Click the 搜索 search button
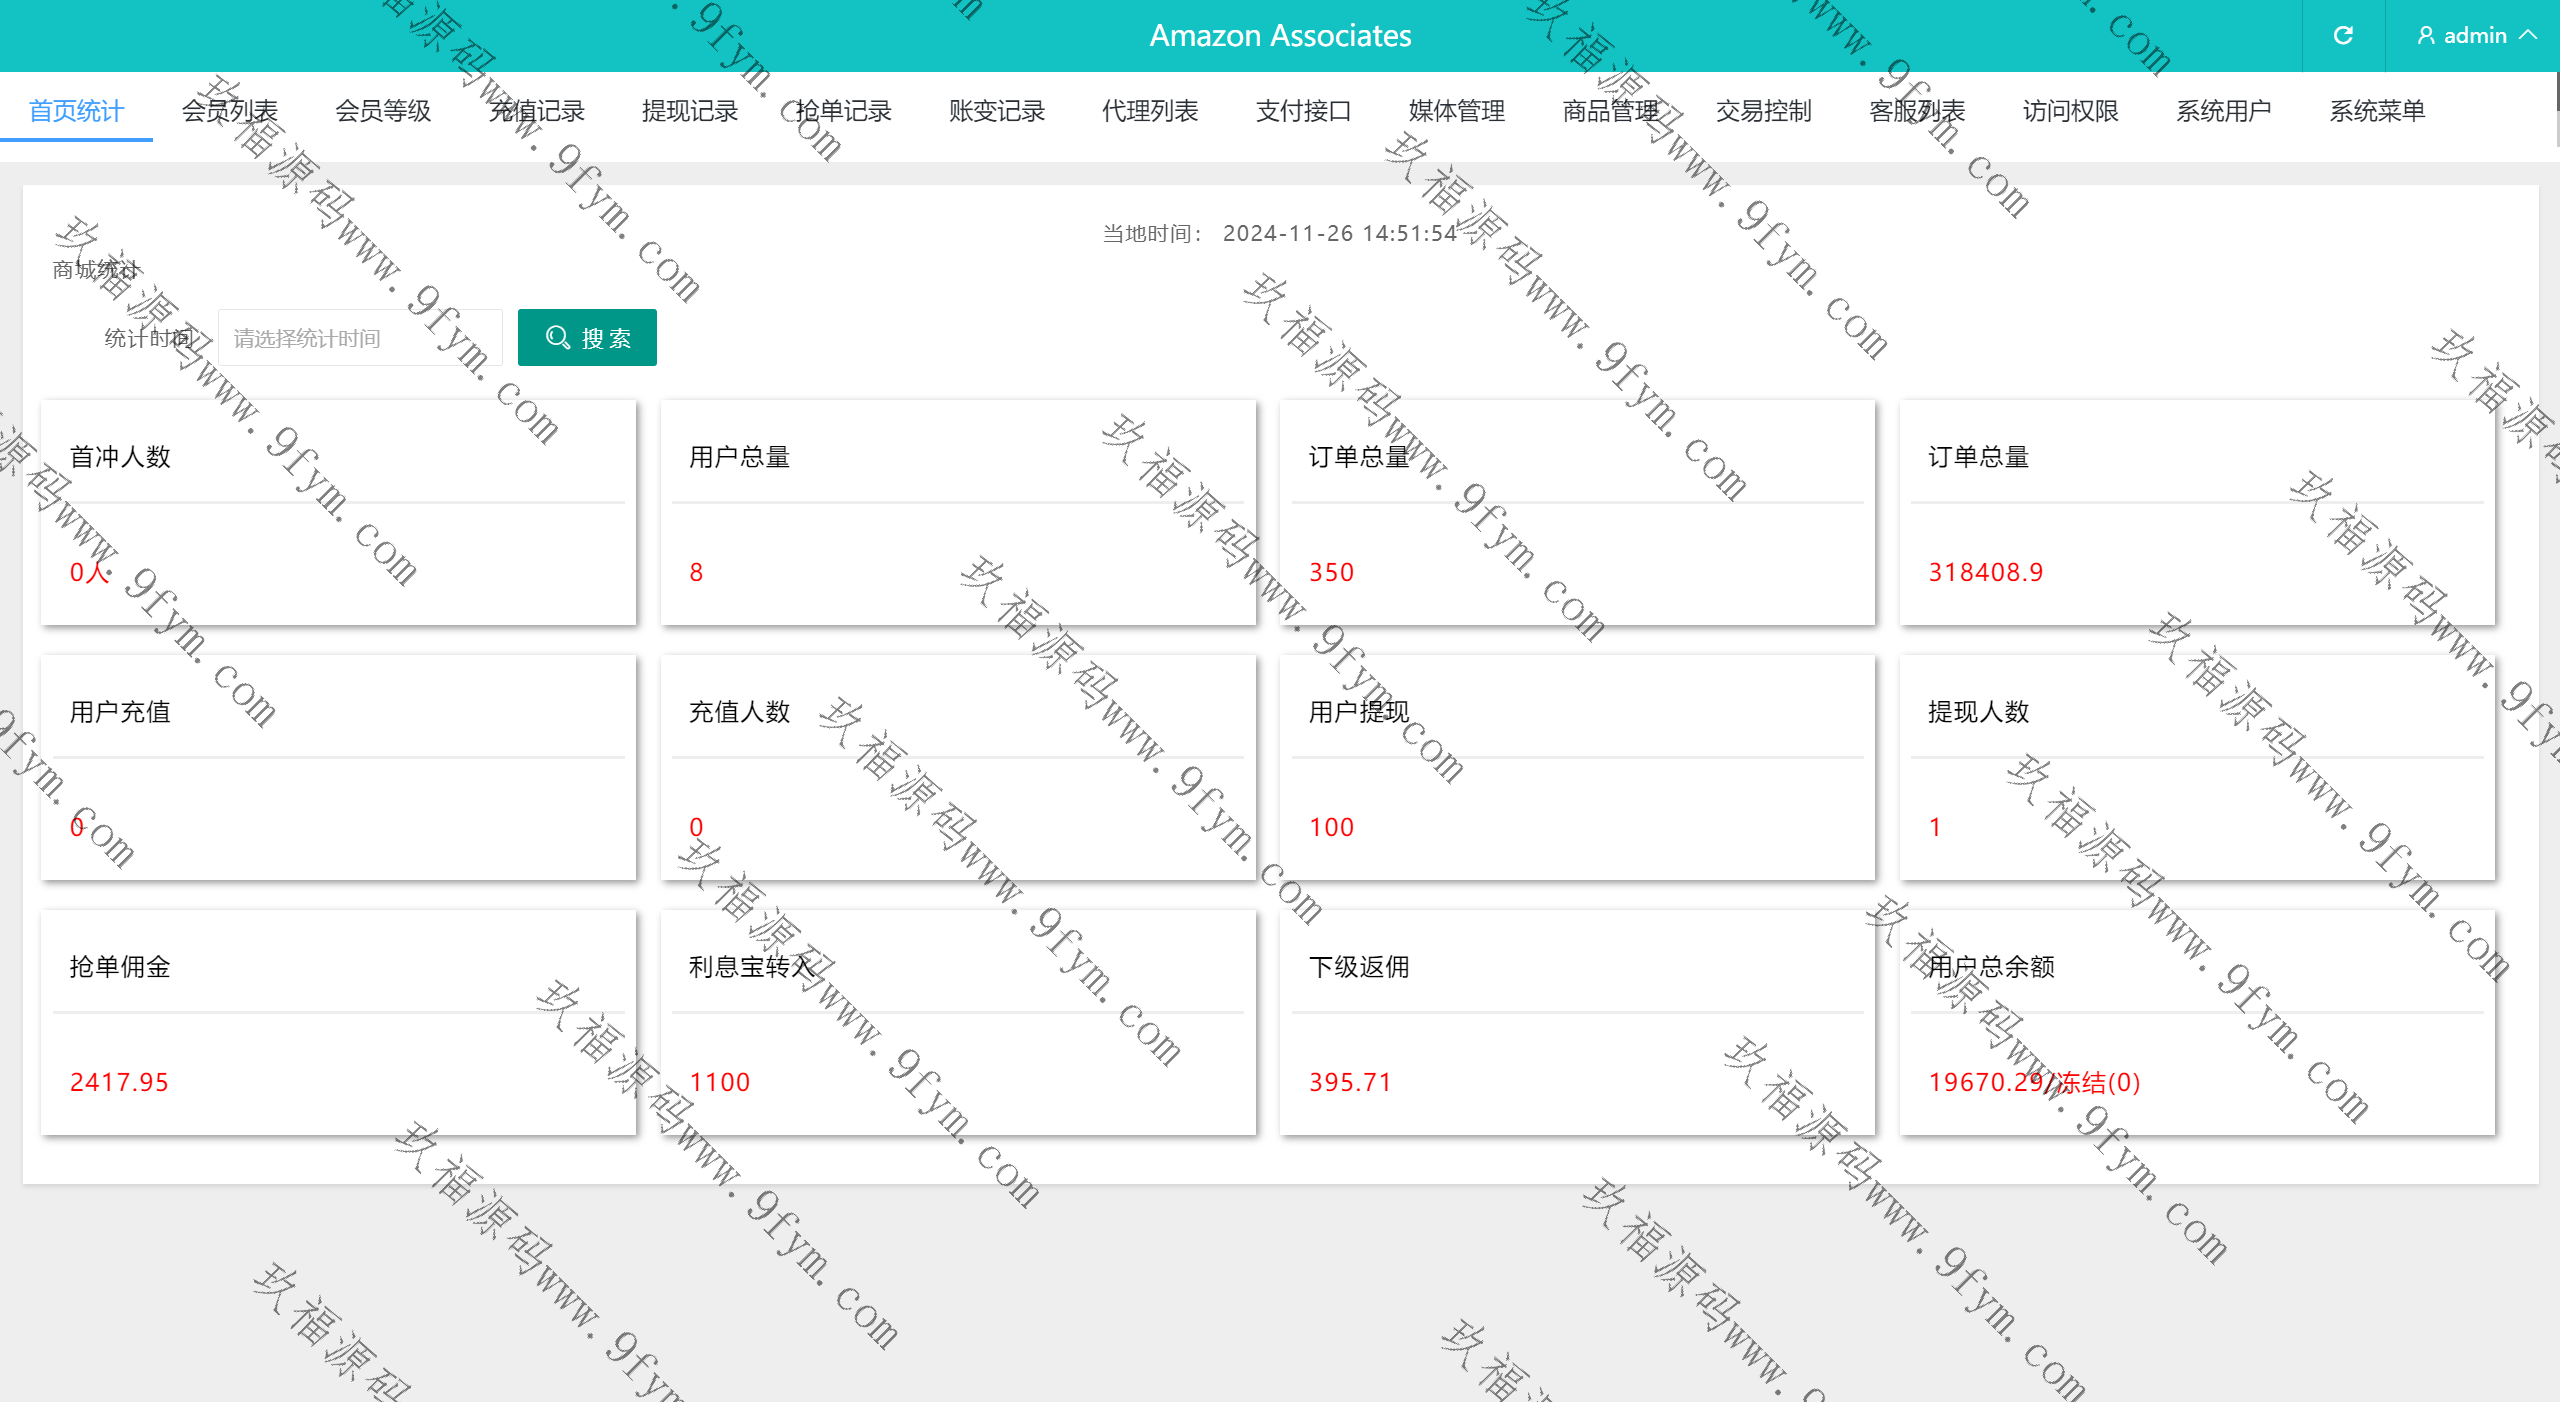The height and width of the screenshot is (1402, 2560). 587,338
